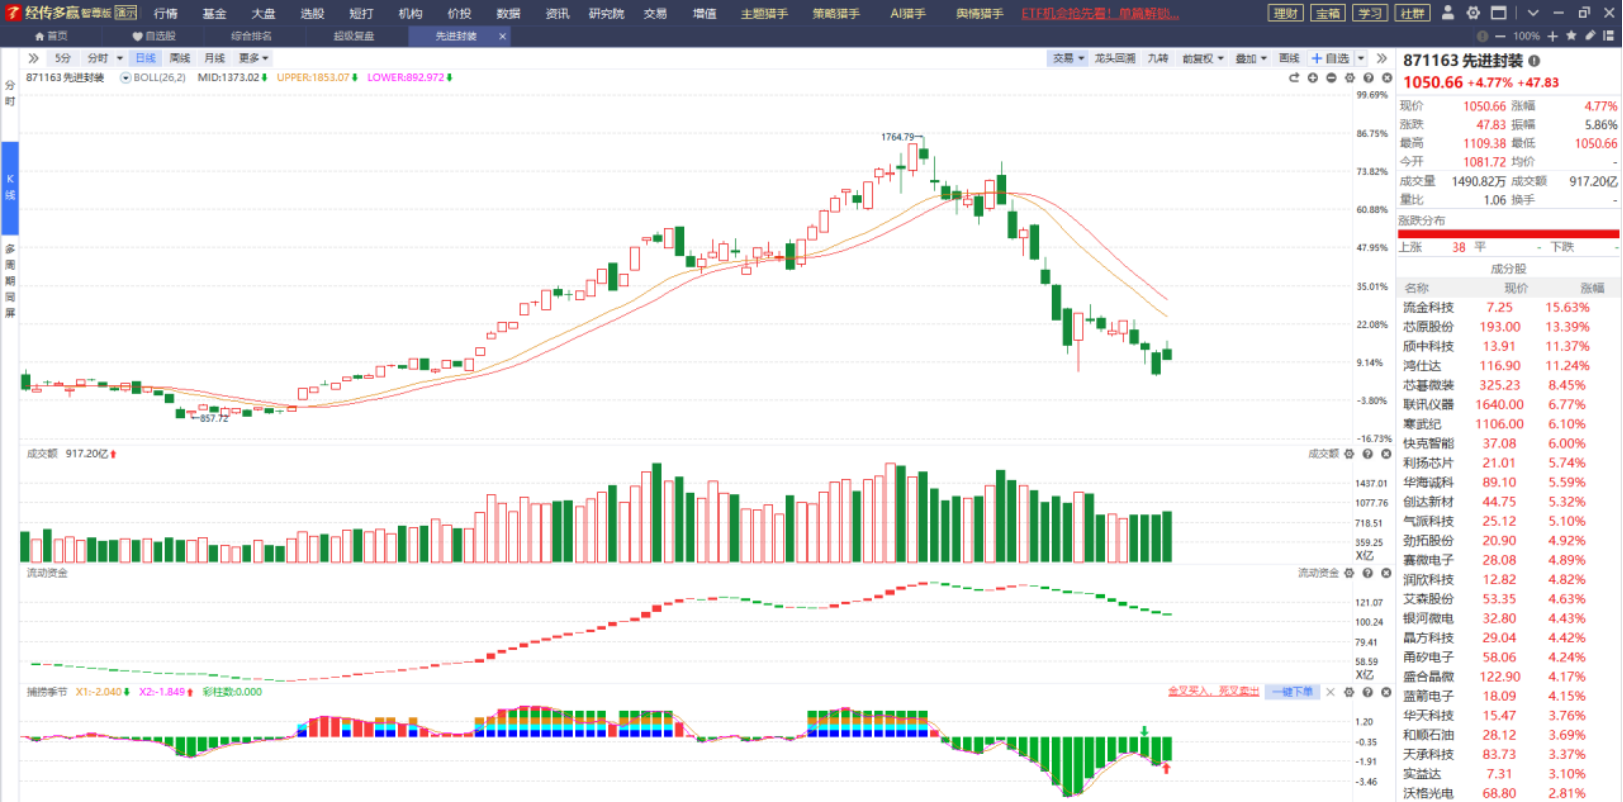1623x802 pixels.
Task: Open the 选股 menu
Action: tap(312, 13)
